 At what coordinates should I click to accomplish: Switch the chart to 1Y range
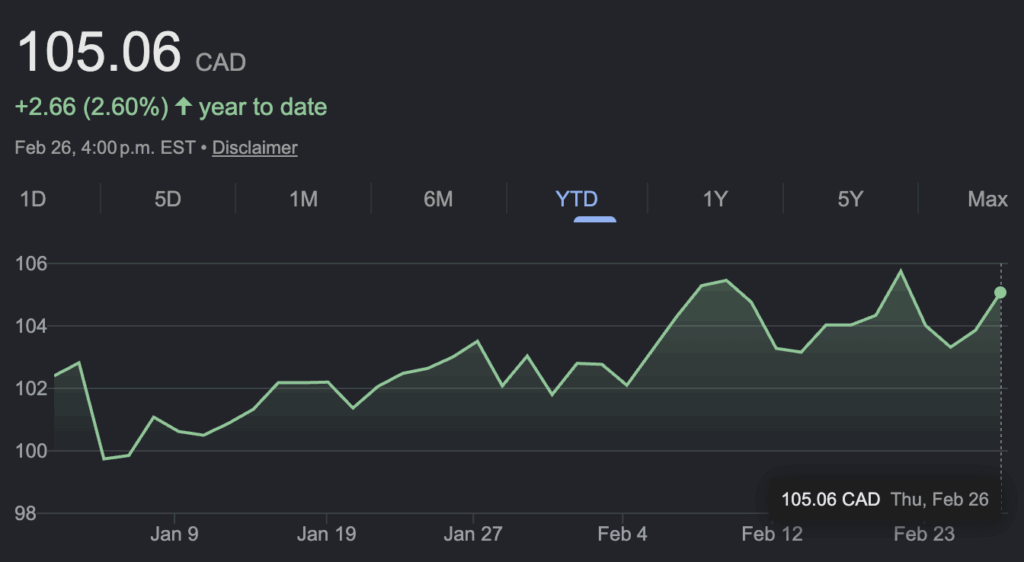tap(714, 199)
